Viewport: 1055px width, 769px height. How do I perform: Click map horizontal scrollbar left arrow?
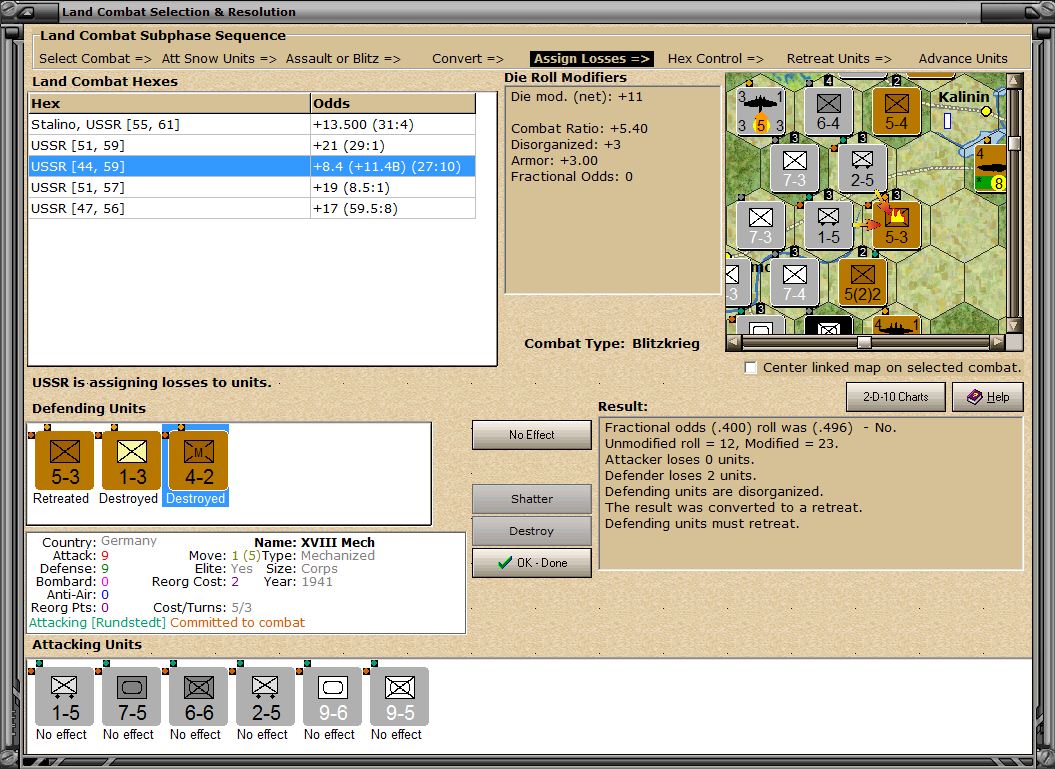pos(734,342)
